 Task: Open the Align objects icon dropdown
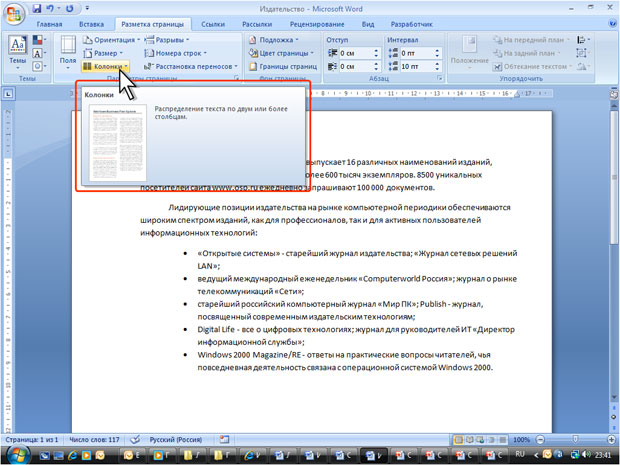tap(583, 40)
